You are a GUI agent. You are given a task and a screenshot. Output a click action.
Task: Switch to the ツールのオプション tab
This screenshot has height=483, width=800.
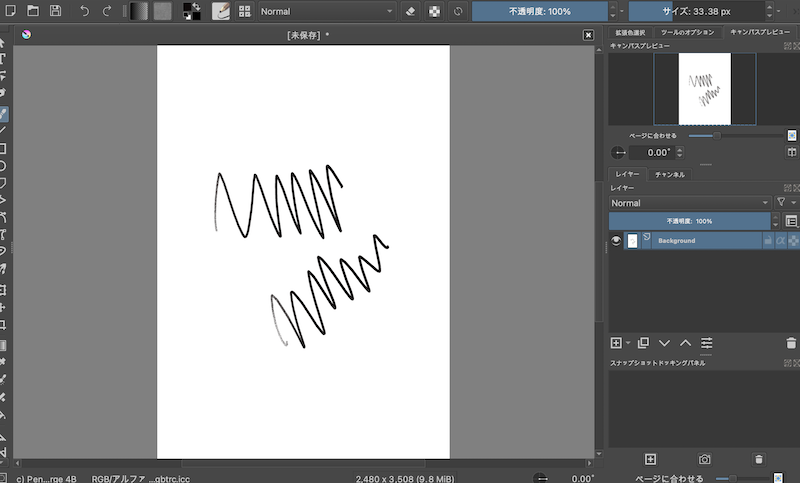pos(687,32)
